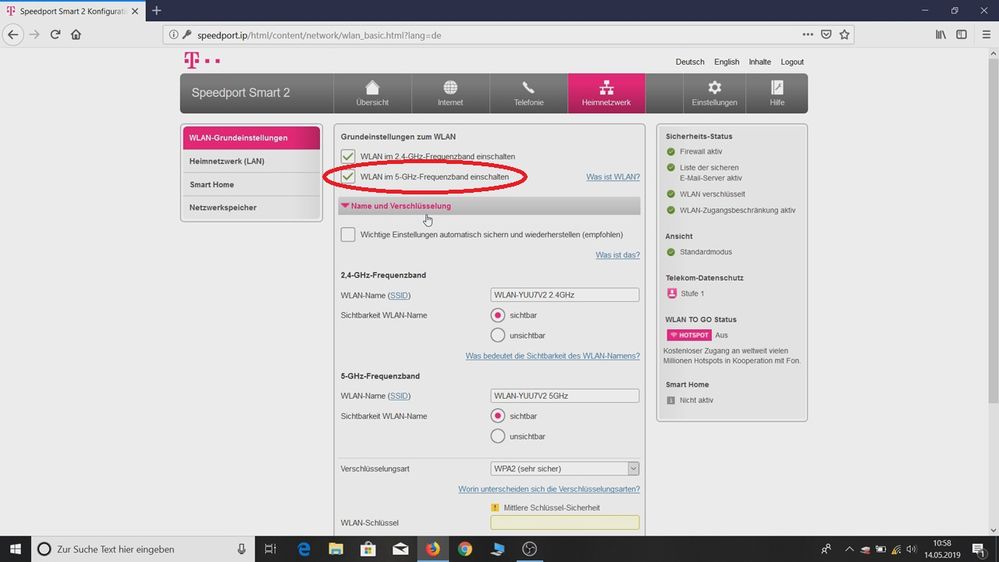Open Windows notification center
Viewport: 999px width, 562px height.
979,549
